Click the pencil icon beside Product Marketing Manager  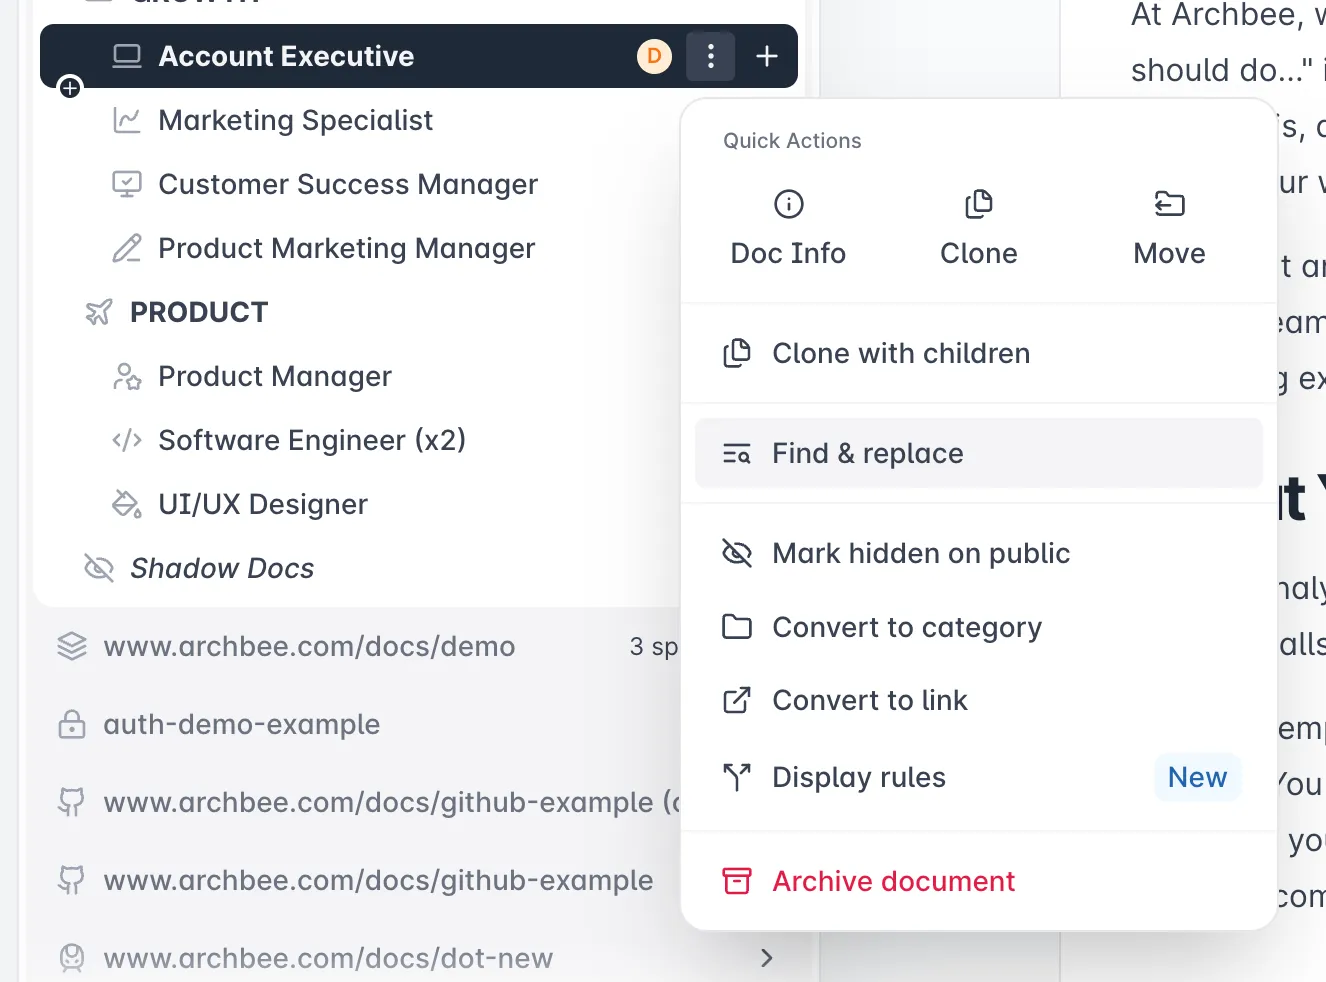coord(127,248)
